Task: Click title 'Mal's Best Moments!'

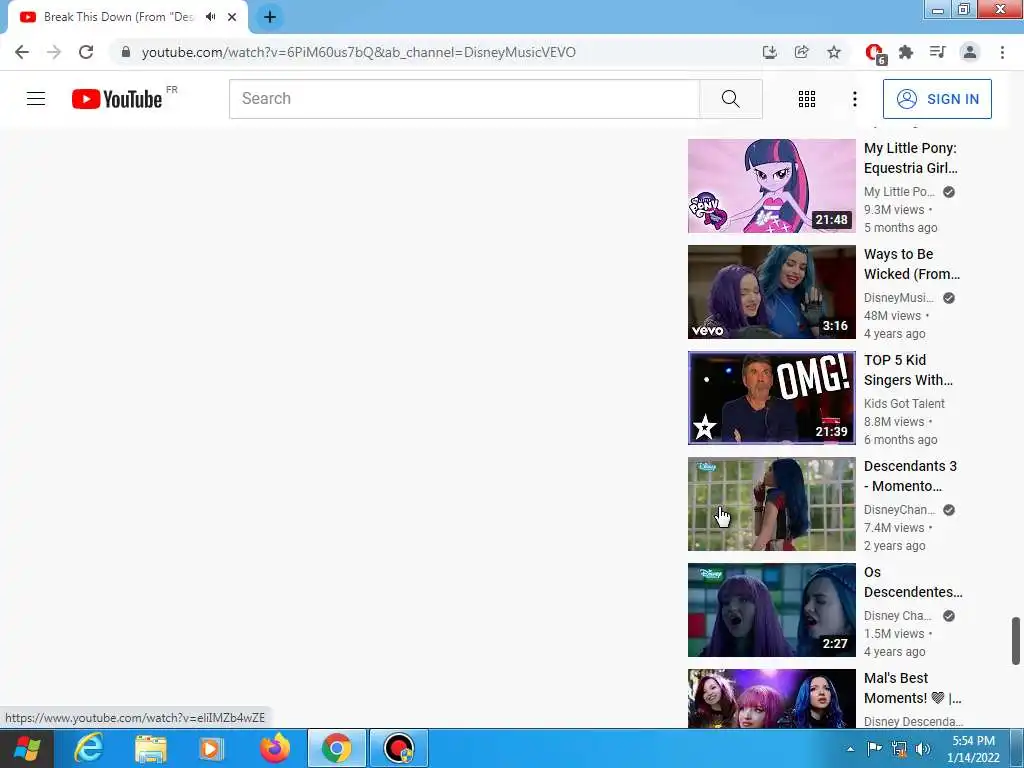Action: click(912, 688)
